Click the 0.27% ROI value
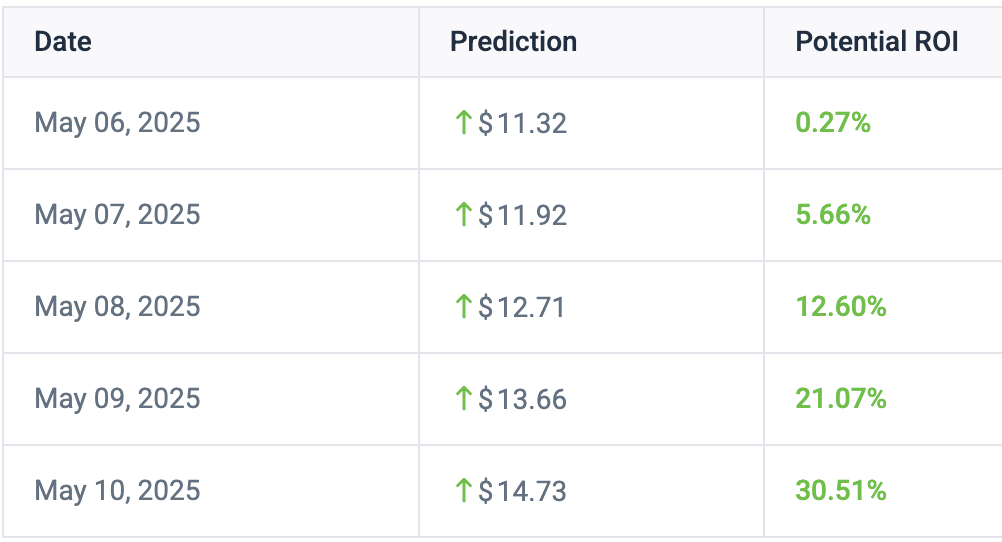Viewport: 1002px width, 542px height. 833,123
